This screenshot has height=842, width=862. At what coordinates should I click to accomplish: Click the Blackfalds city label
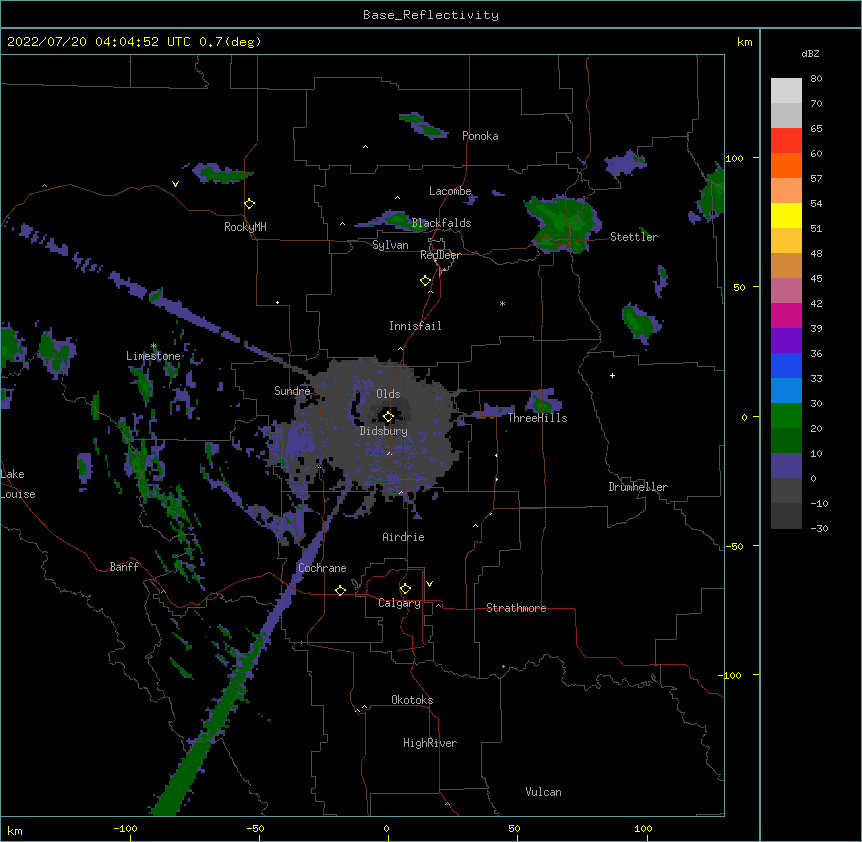(x=441, y=223)
